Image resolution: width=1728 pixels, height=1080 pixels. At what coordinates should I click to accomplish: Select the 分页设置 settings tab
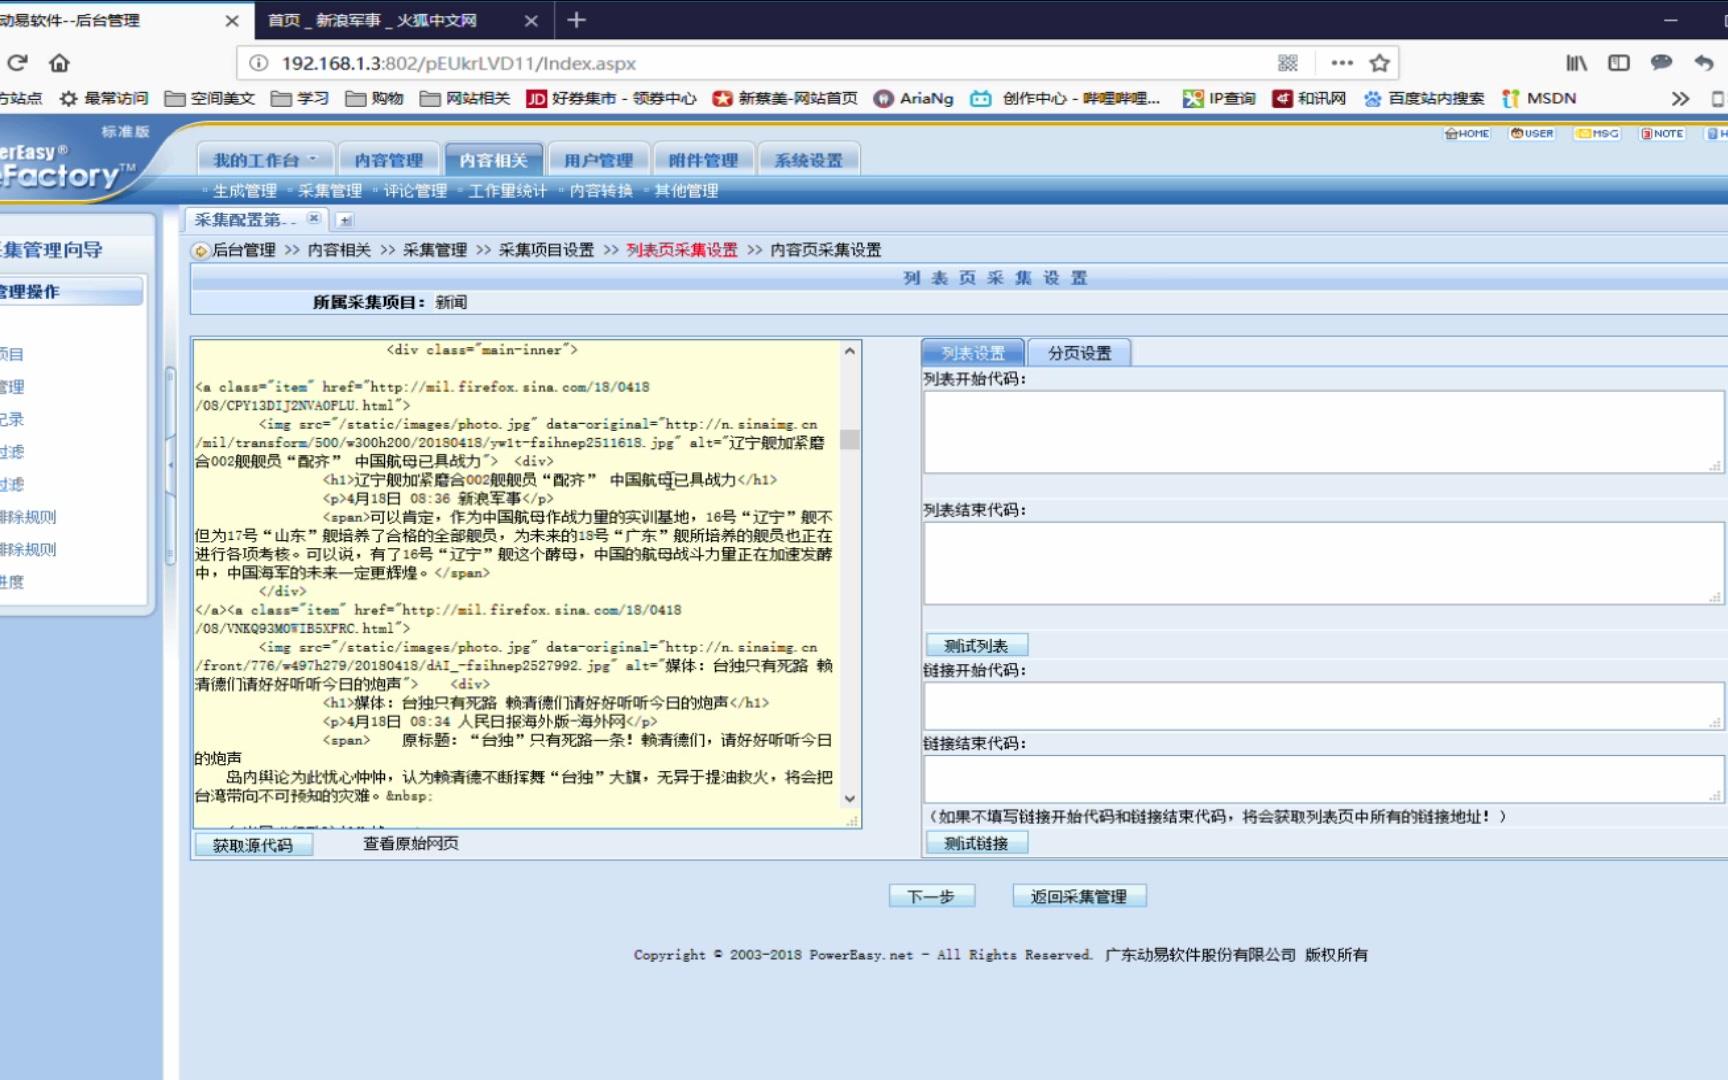(1080, 353)
